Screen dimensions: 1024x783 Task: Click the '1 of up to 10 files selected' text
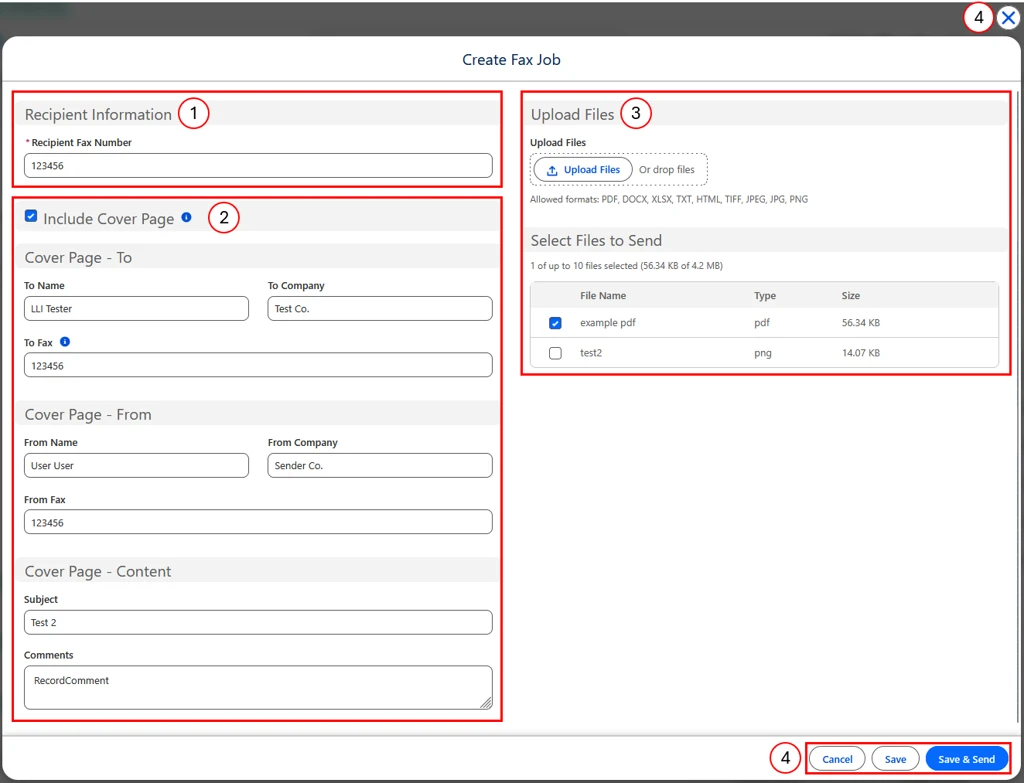click(626, 266)
